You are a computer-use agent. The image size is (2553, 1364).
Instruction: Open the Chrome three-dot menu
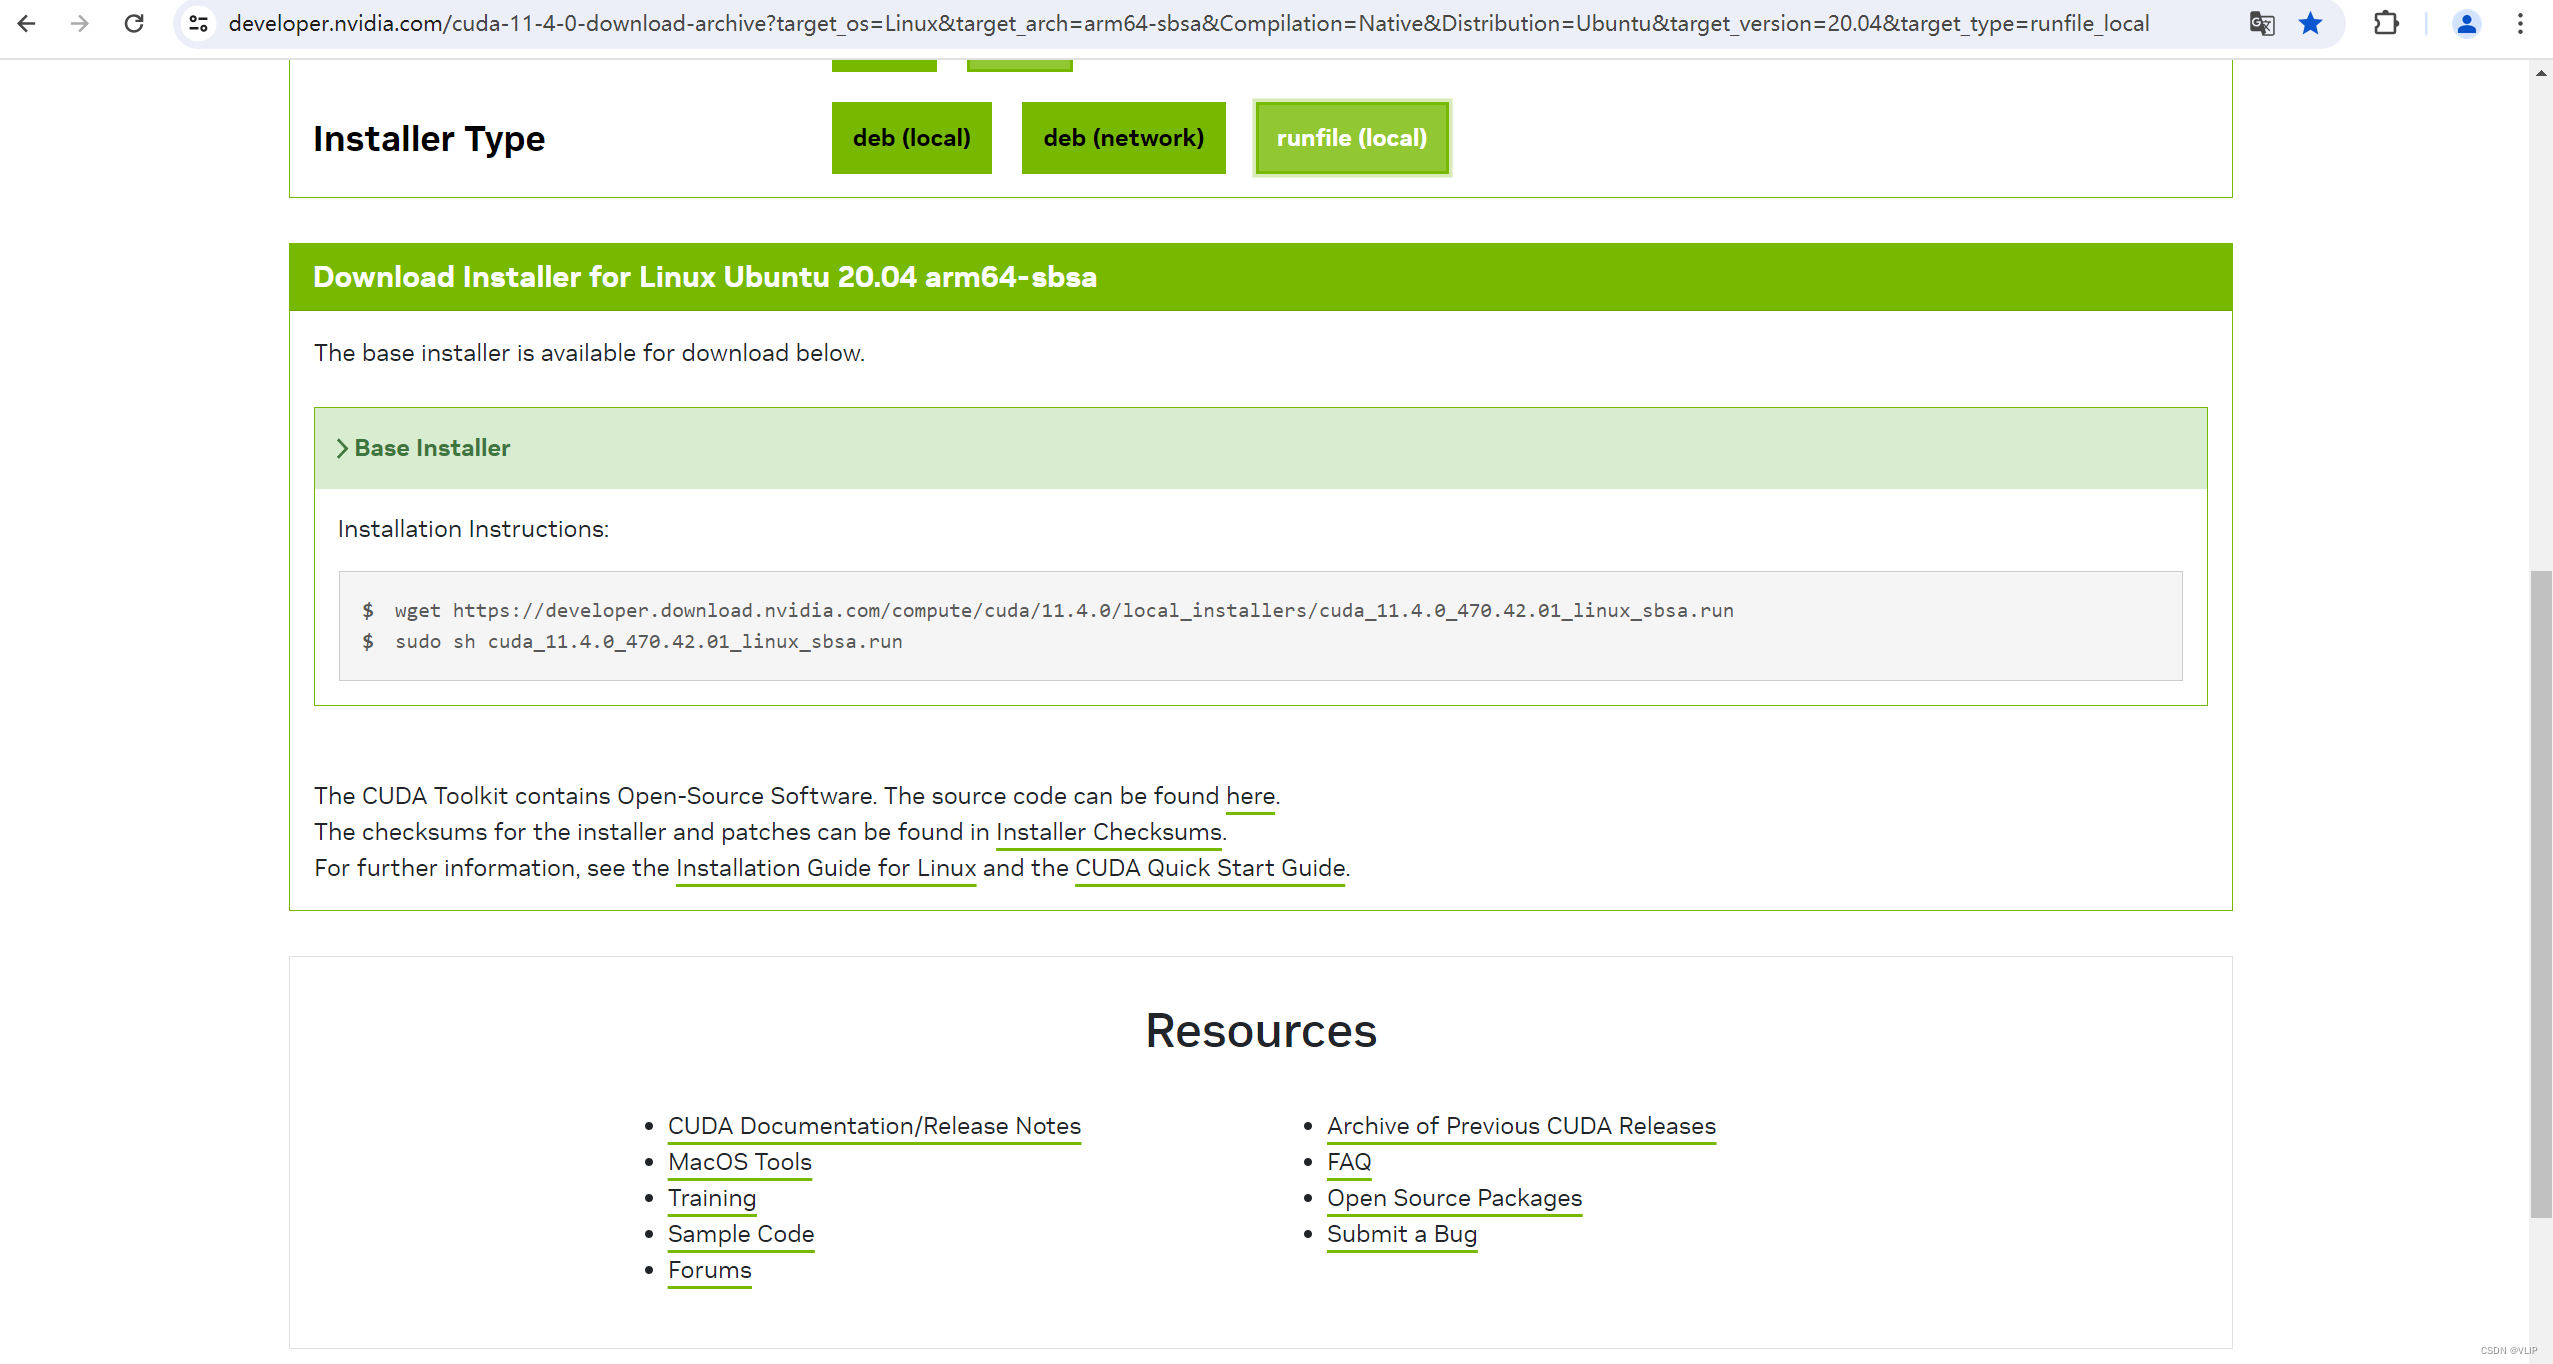click(2520, 23)
